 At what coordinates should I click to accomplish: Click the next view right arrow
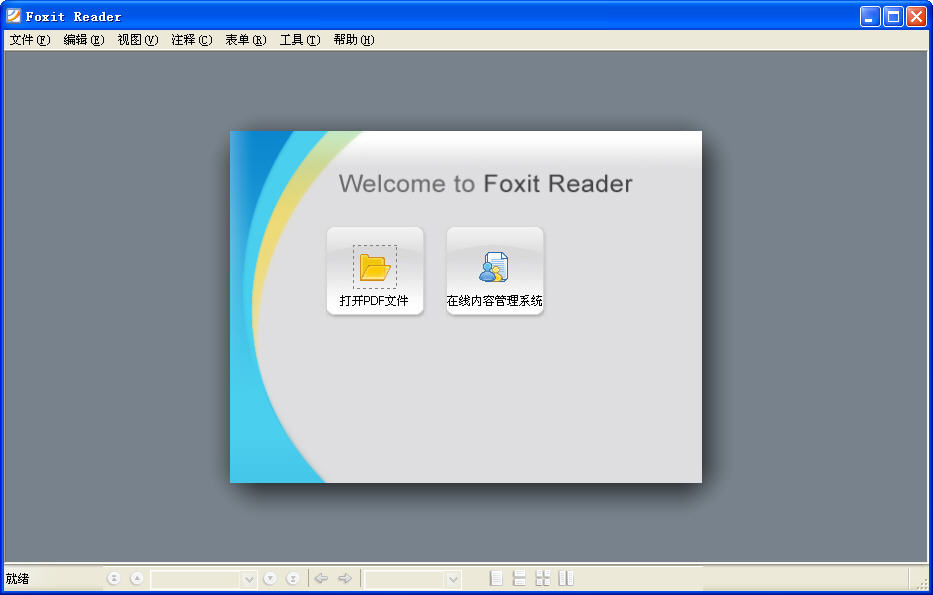[x=345, y=578]
